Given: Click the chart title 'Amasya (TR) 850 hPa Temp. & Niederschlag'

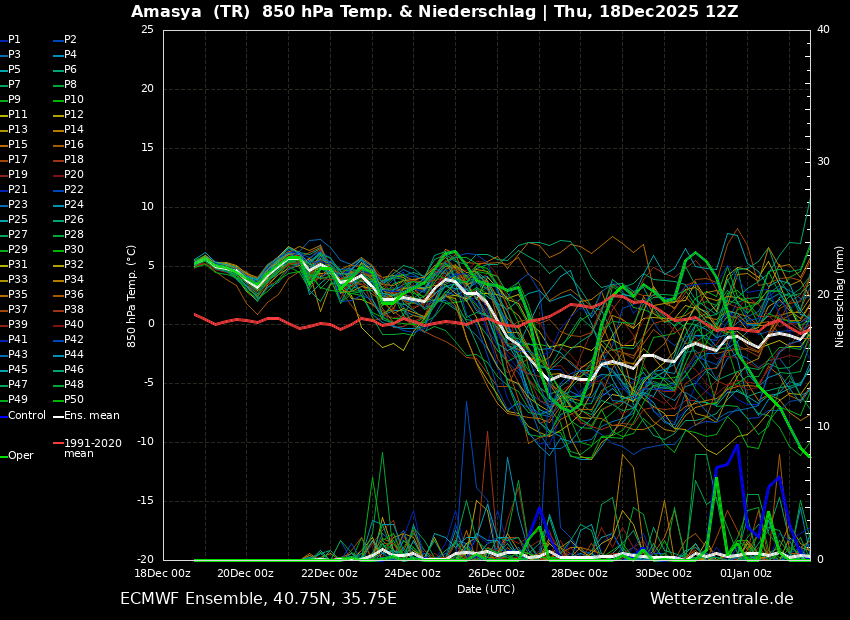Looking at the screenshot, I should (333, 11).
